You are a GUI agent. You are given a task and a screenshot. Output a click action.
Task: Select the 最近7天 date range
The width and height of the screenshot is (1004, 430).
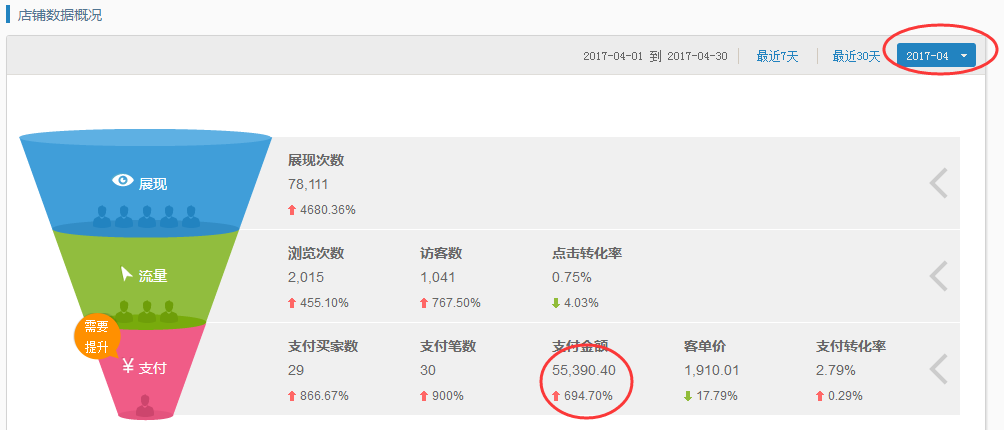(x=777, y=56)
